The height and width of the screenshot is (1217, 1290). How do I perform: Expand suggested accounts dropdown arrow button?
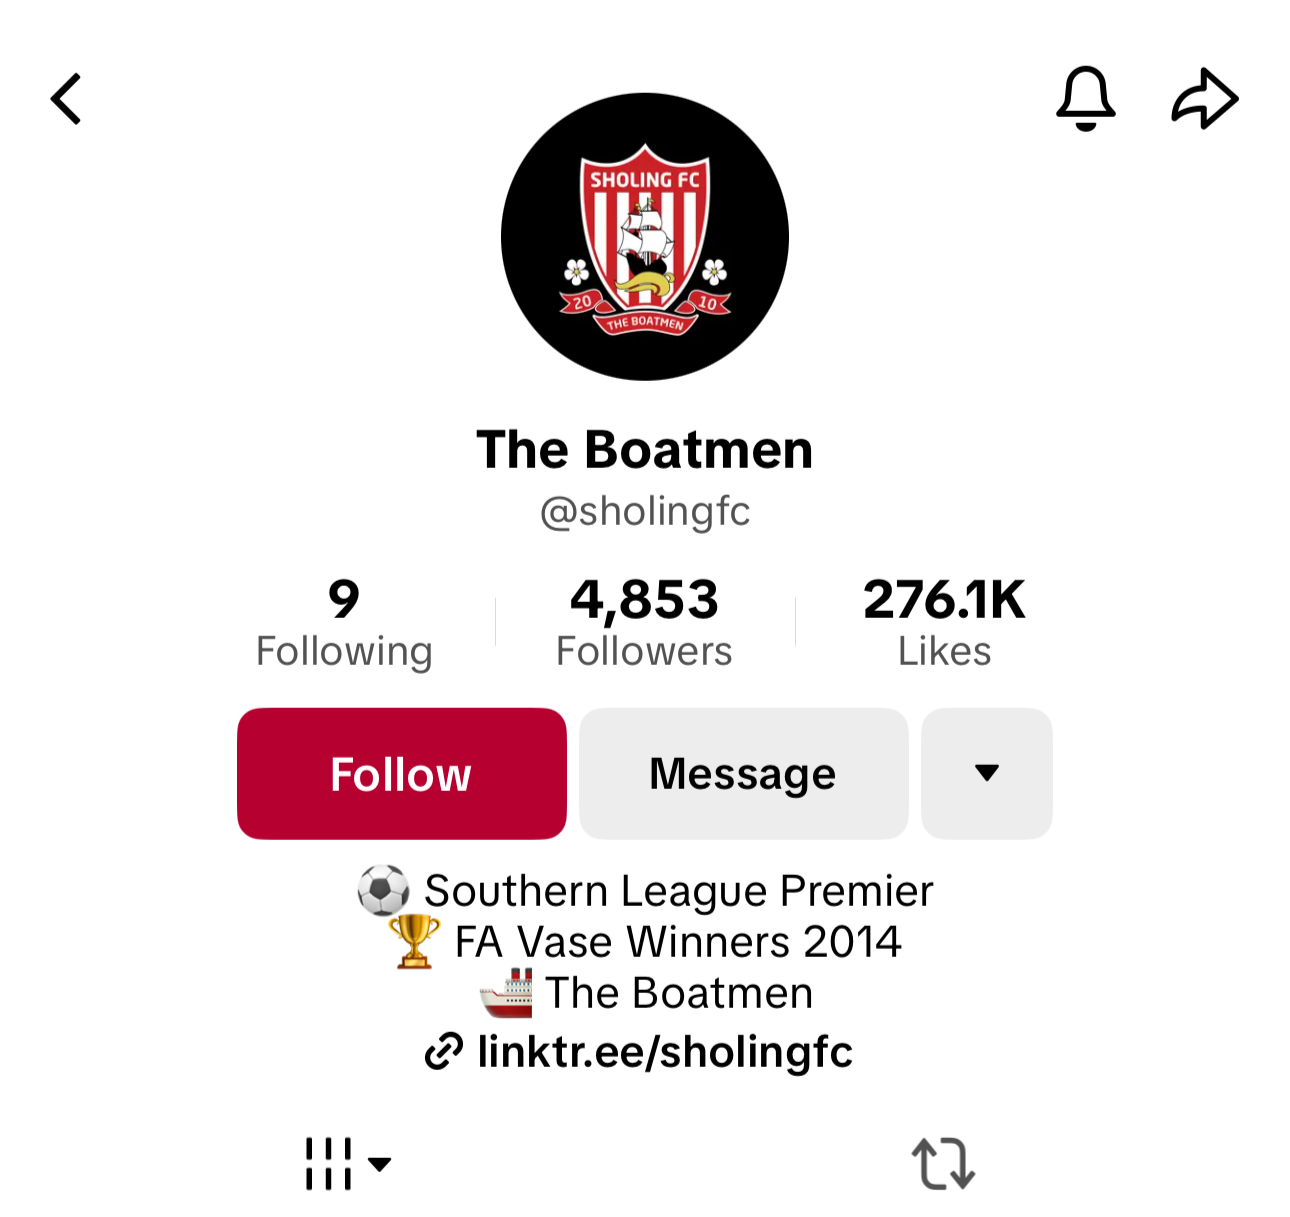tap(987, 774)
